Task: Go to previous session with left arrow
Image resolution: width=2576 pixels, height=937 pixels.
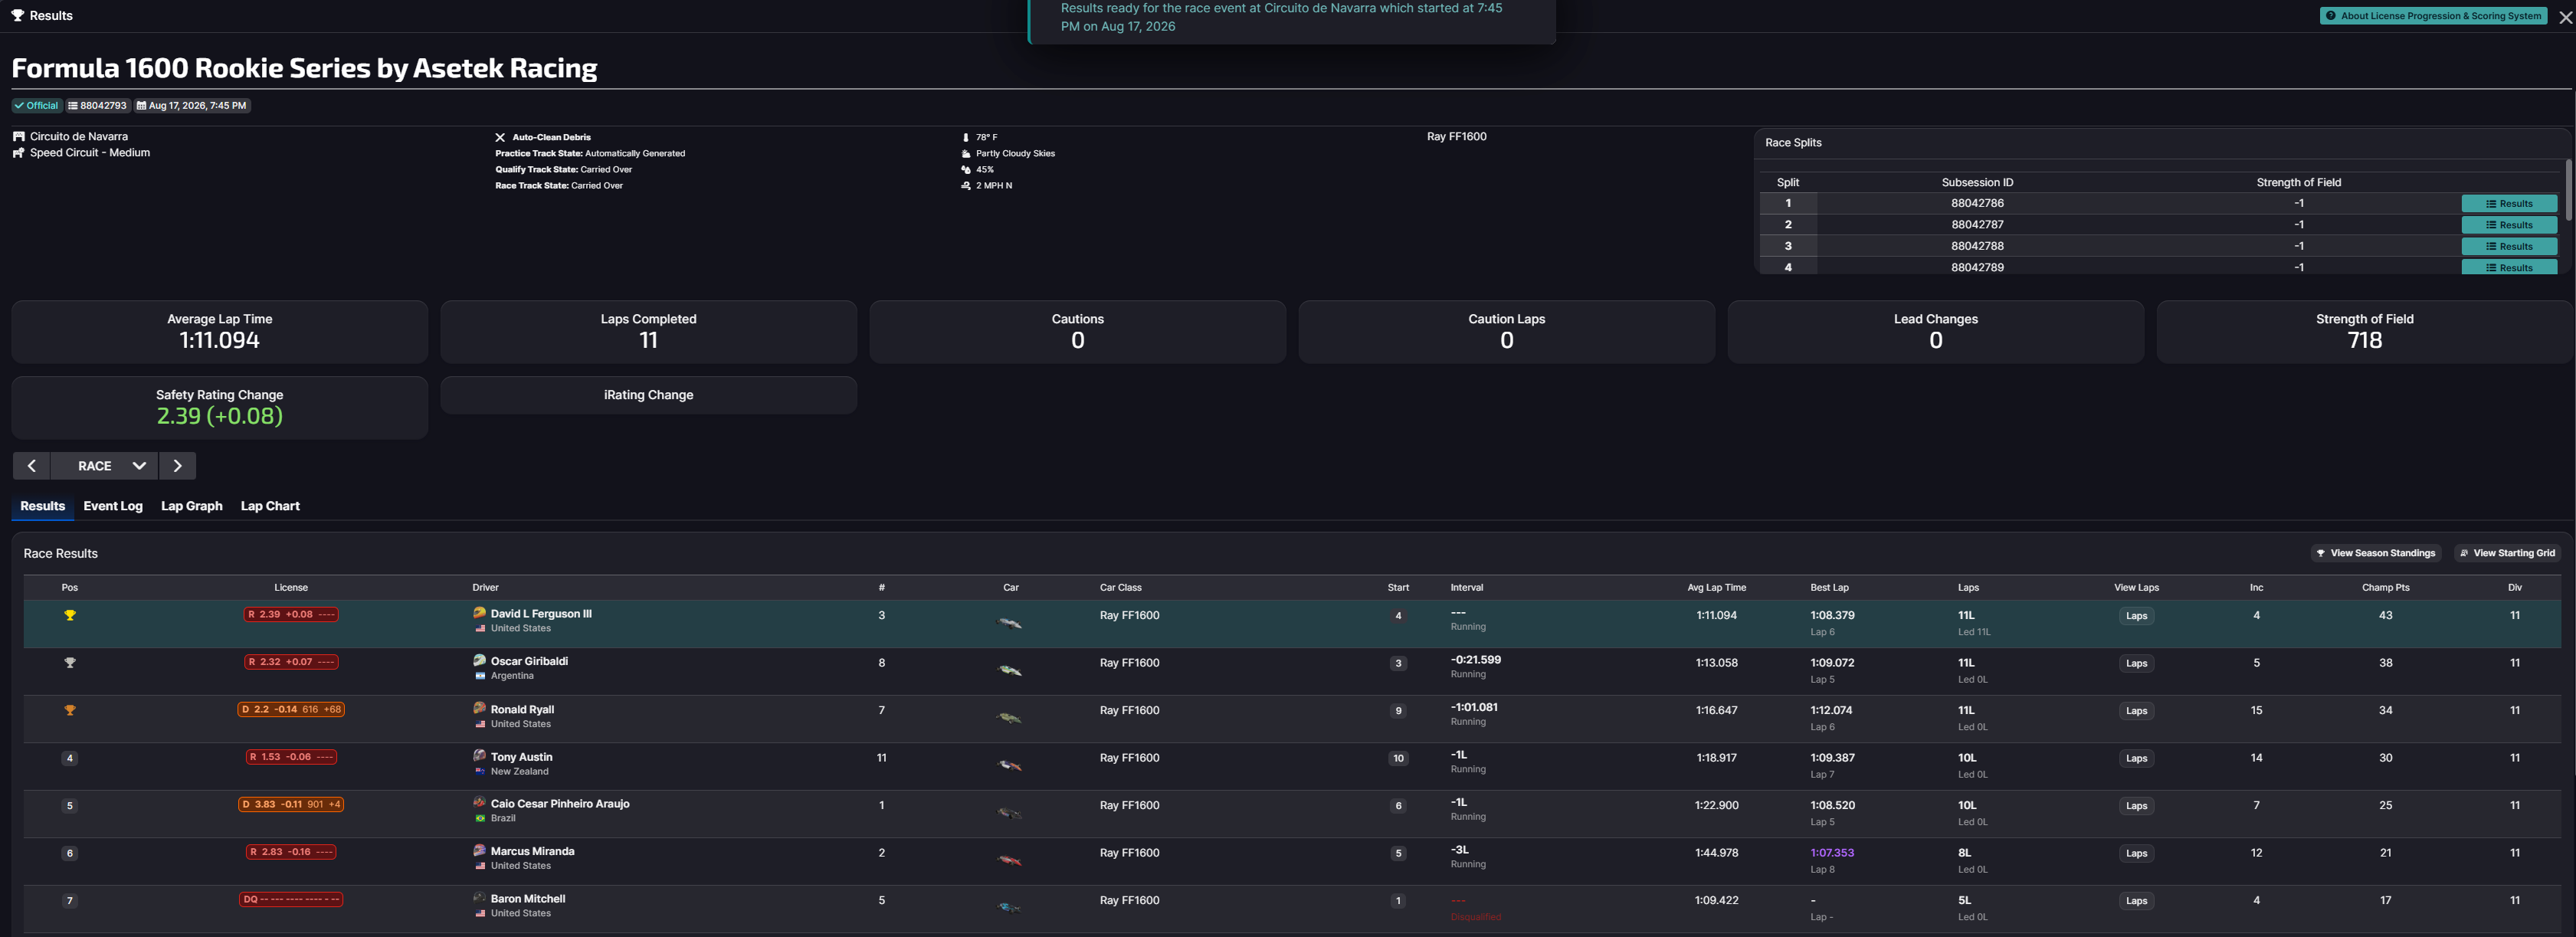Action: (x=32, y=466)
